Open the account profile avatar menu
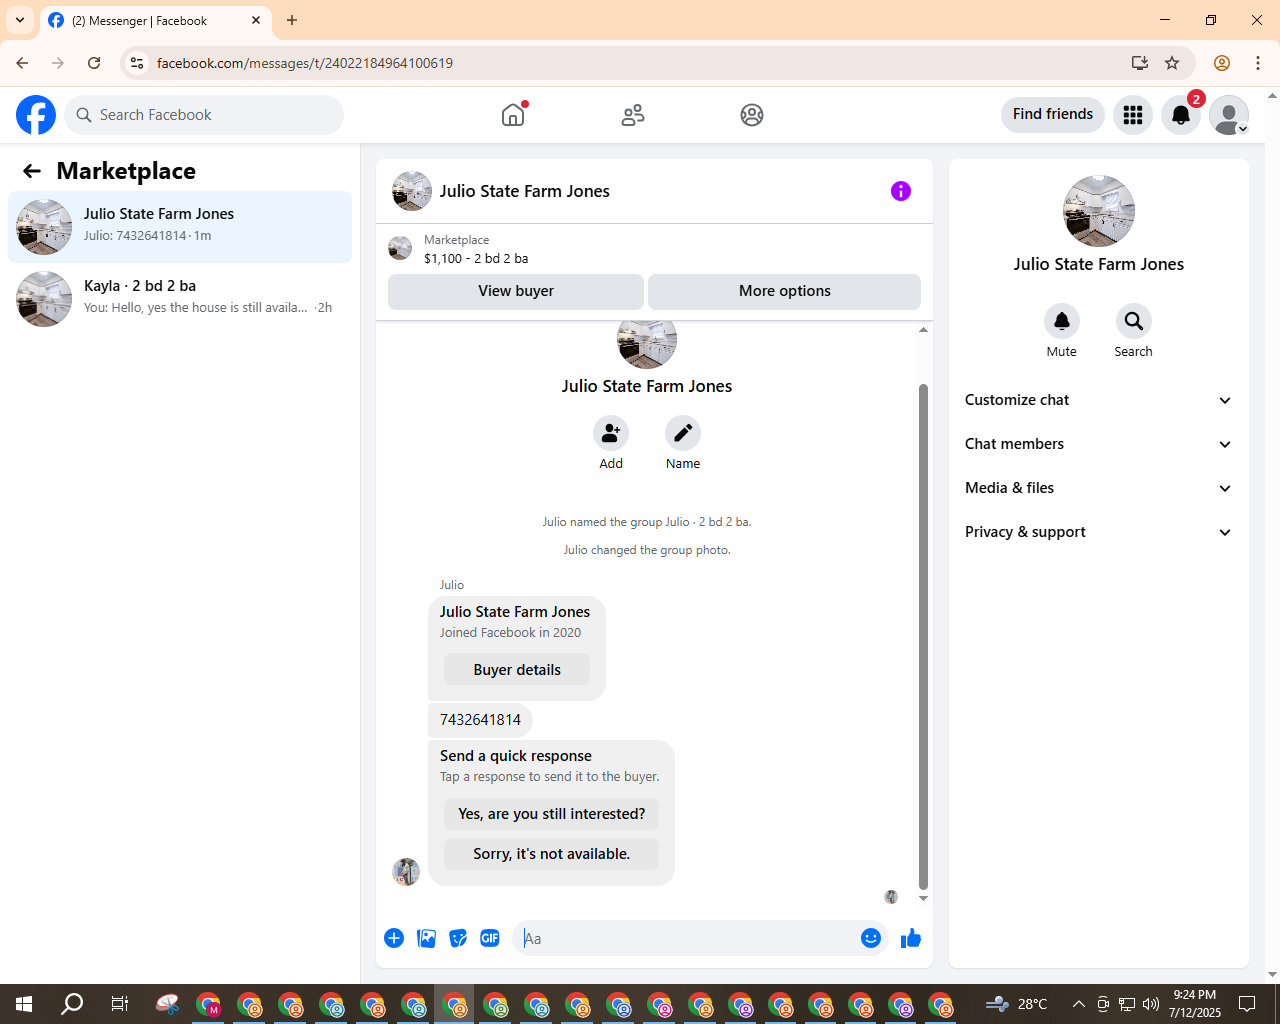The height and width of the screenshot is (1024, 1280). coord(1229,115)
